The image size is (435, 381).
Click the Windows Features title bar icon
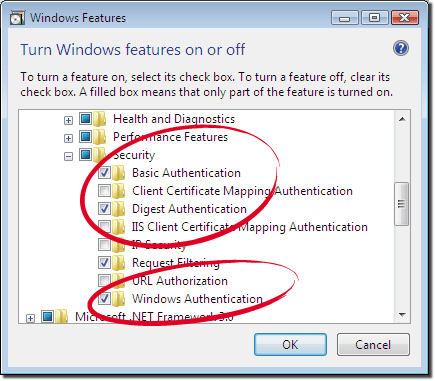[x=17, y=18]
